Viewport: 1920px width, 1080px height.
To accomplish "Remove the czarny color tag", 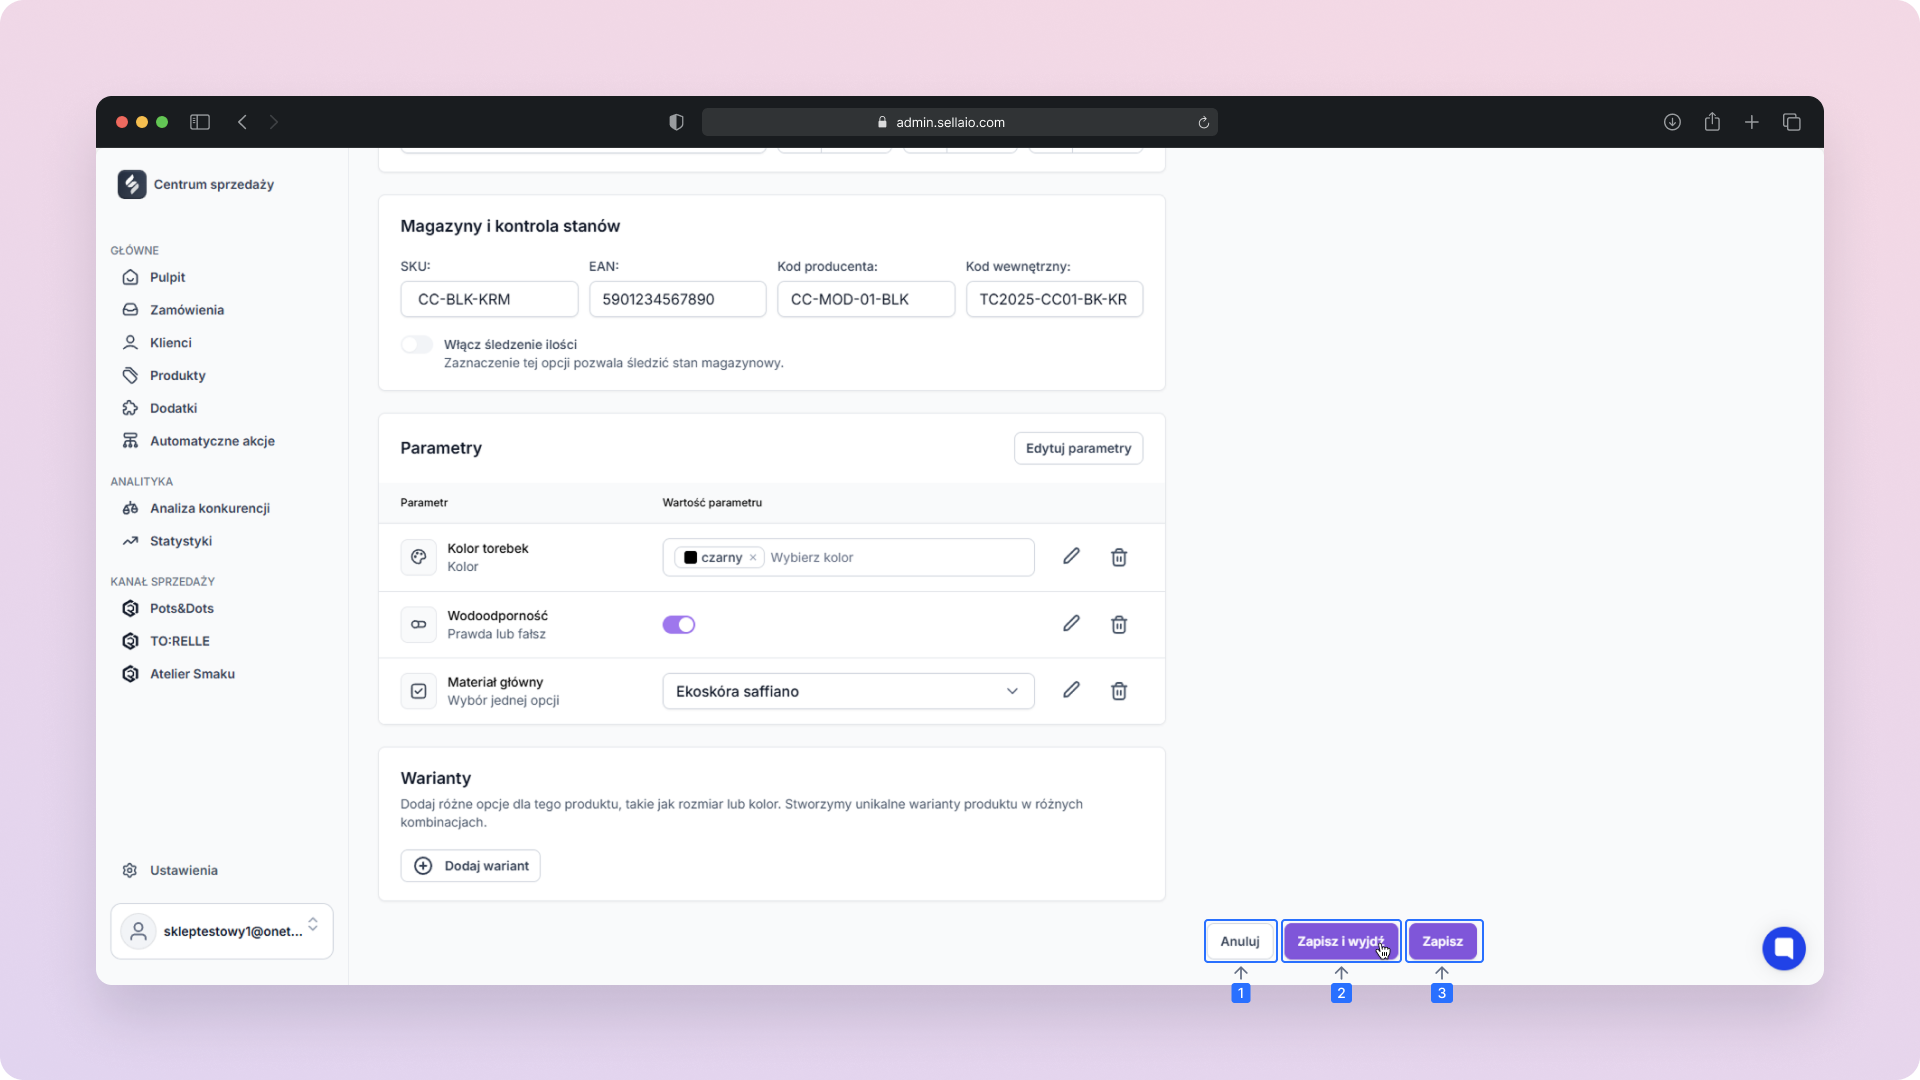I will point(753,558).
